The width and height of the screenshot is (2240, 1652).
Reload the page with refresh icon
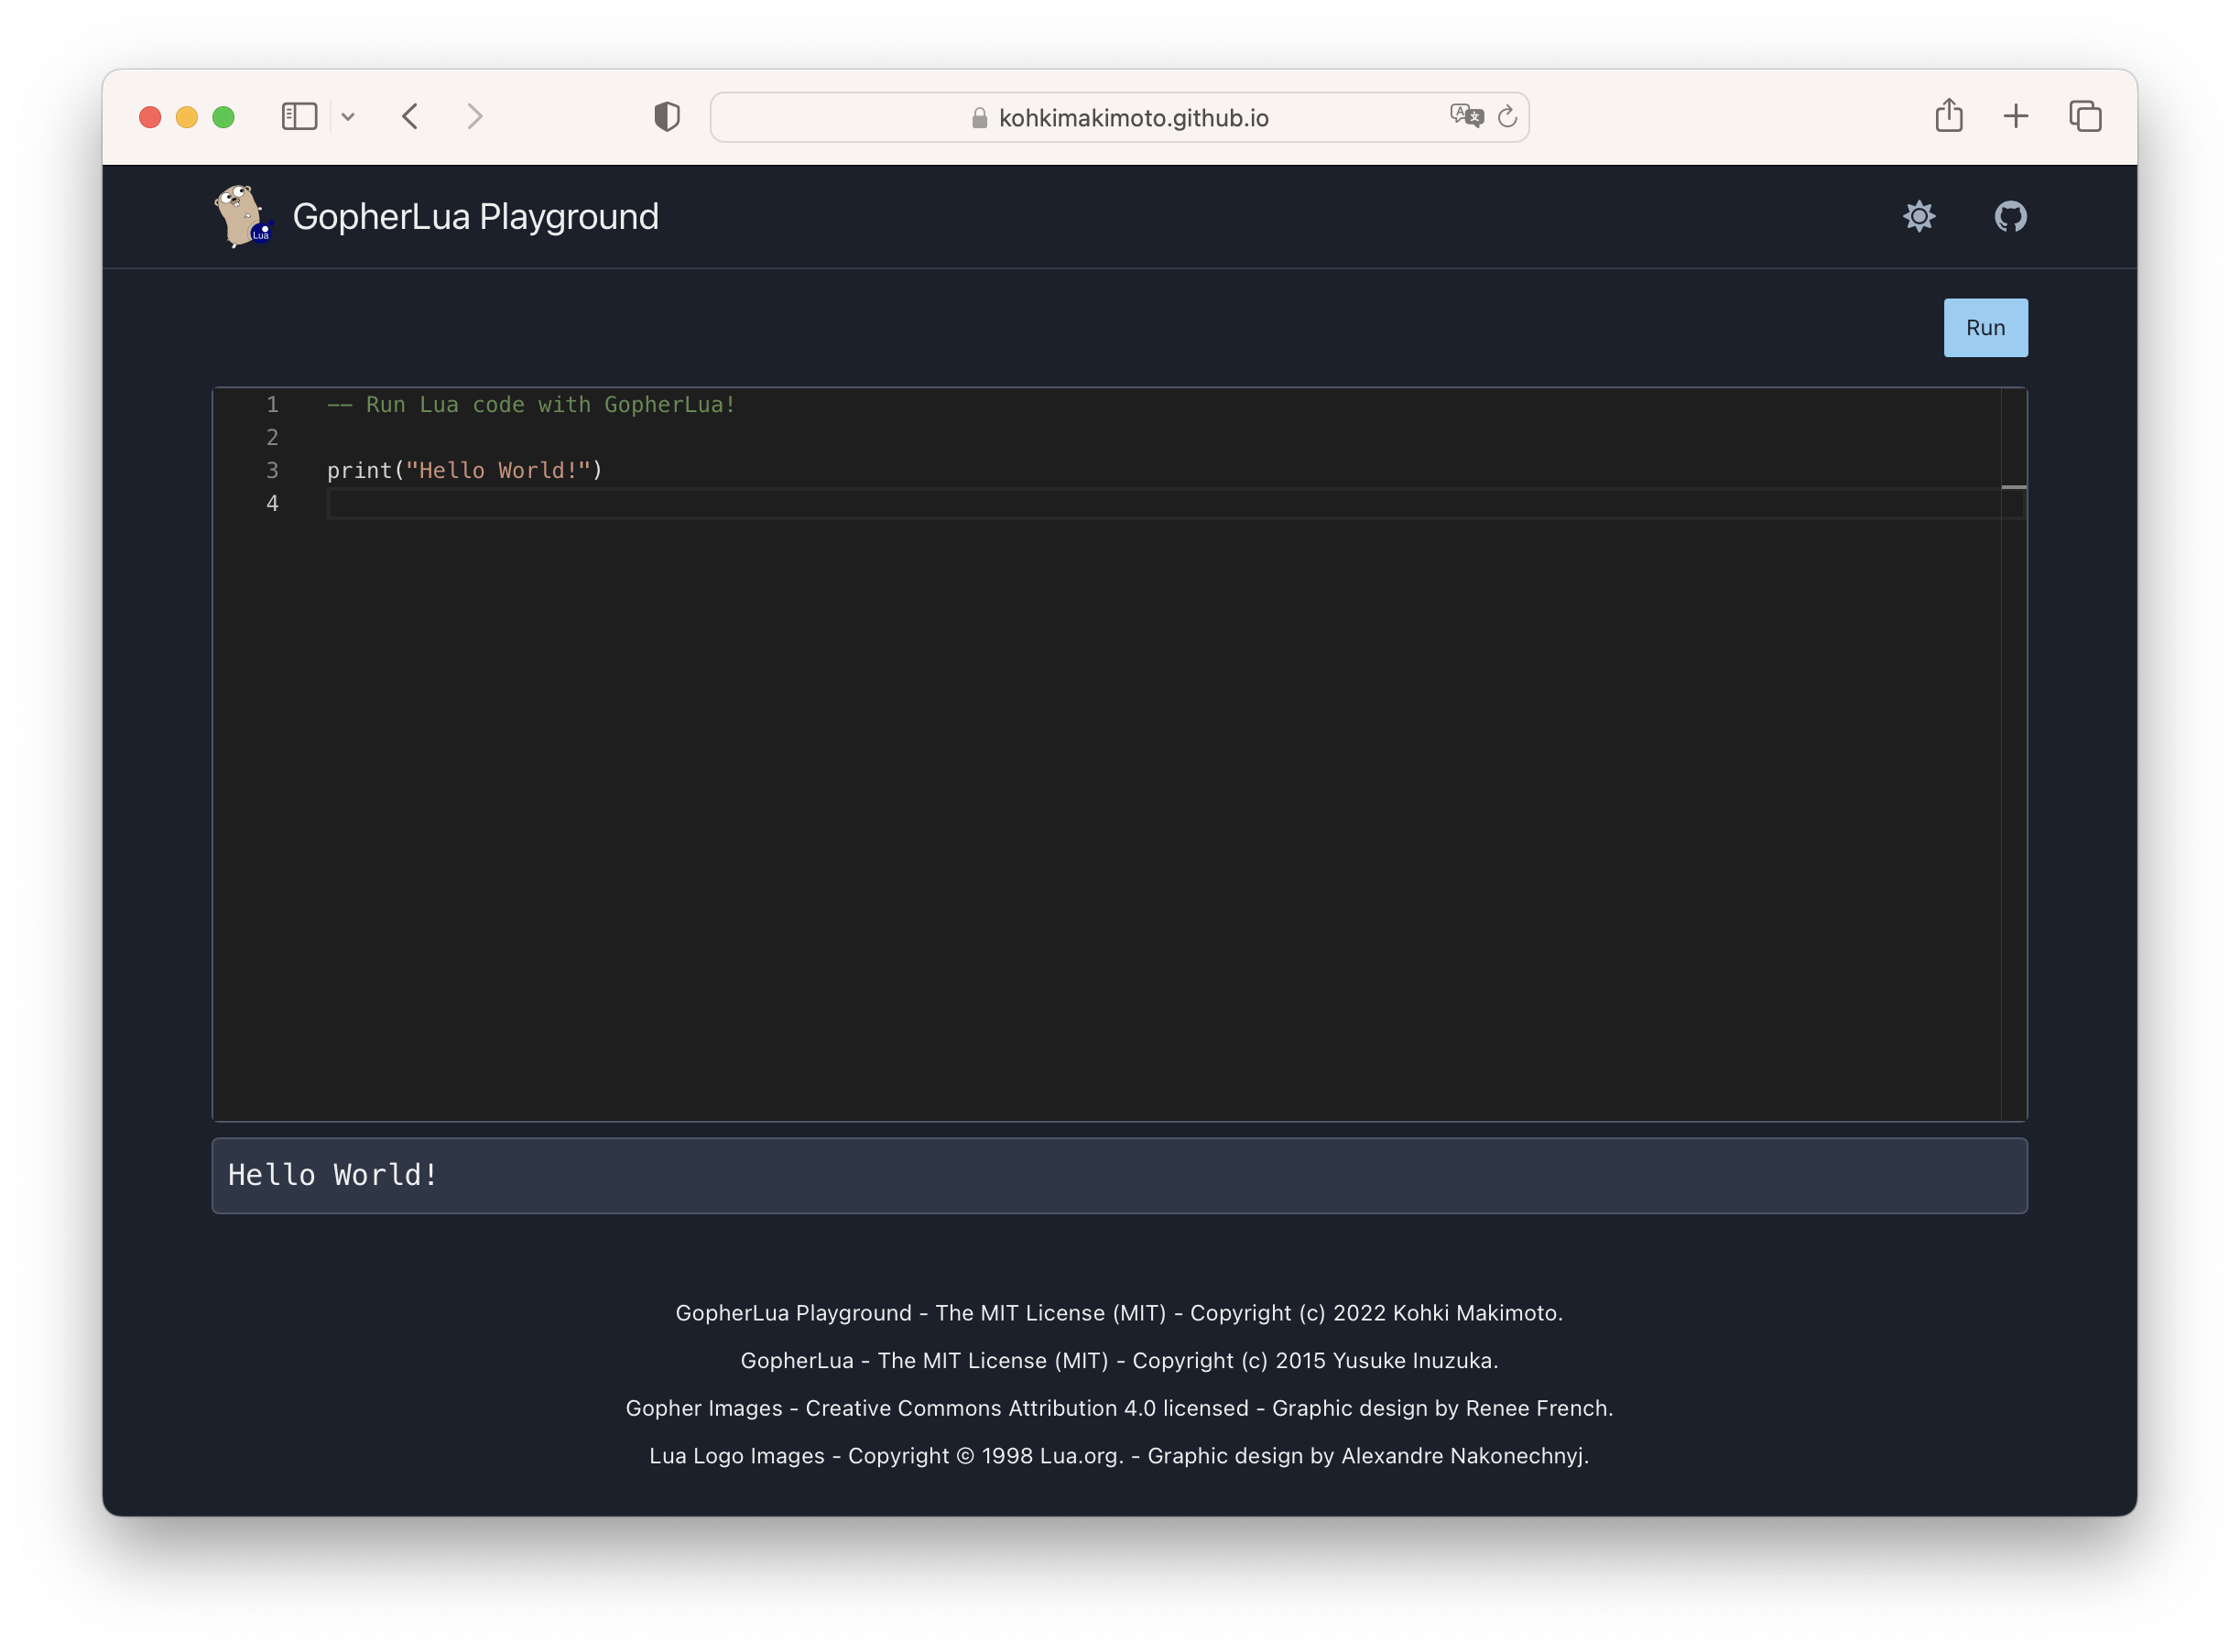point(1507,117)
